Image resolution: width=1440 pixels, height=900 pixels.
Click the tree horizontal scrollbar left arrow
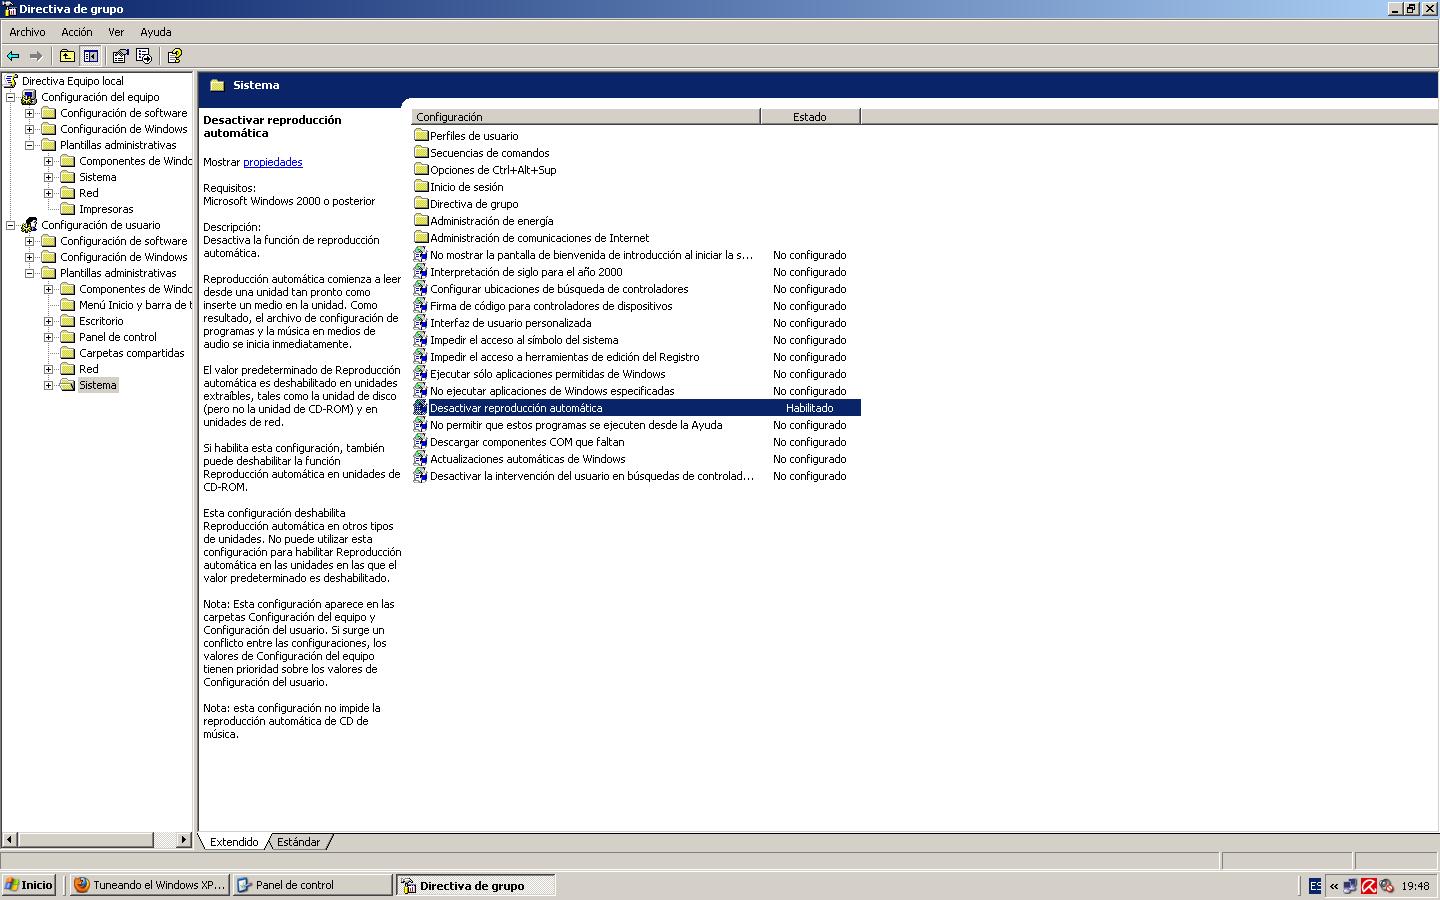pyautogui.click(x=9, y=840)
